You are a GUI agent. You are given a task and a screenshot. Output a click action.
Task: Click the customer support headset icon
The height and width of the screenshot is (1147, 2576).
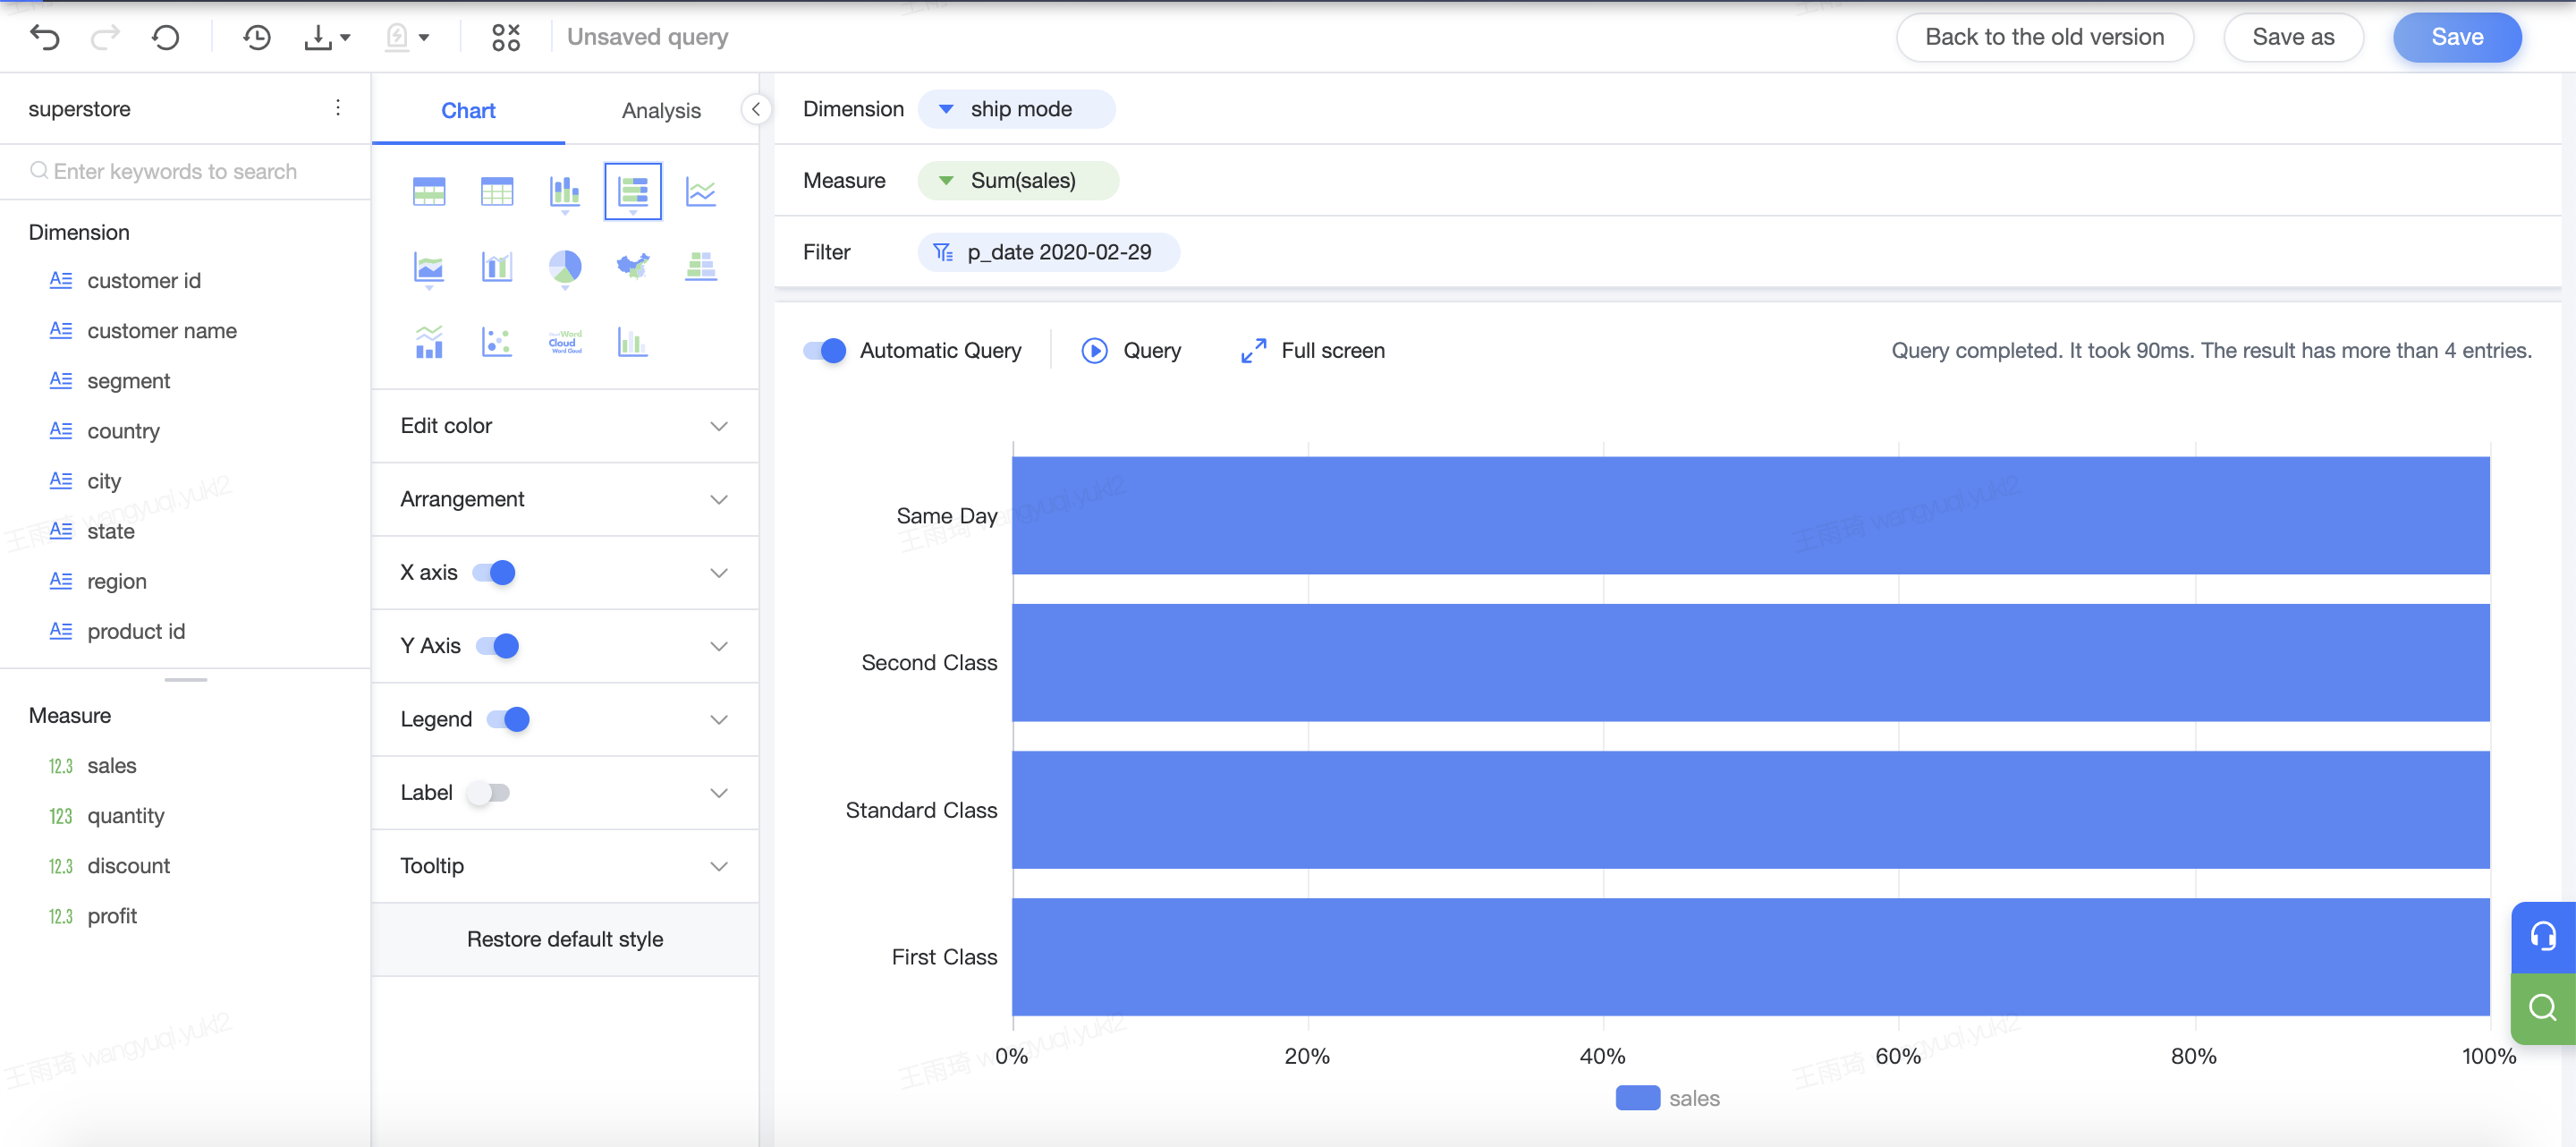click(2543, 937)
